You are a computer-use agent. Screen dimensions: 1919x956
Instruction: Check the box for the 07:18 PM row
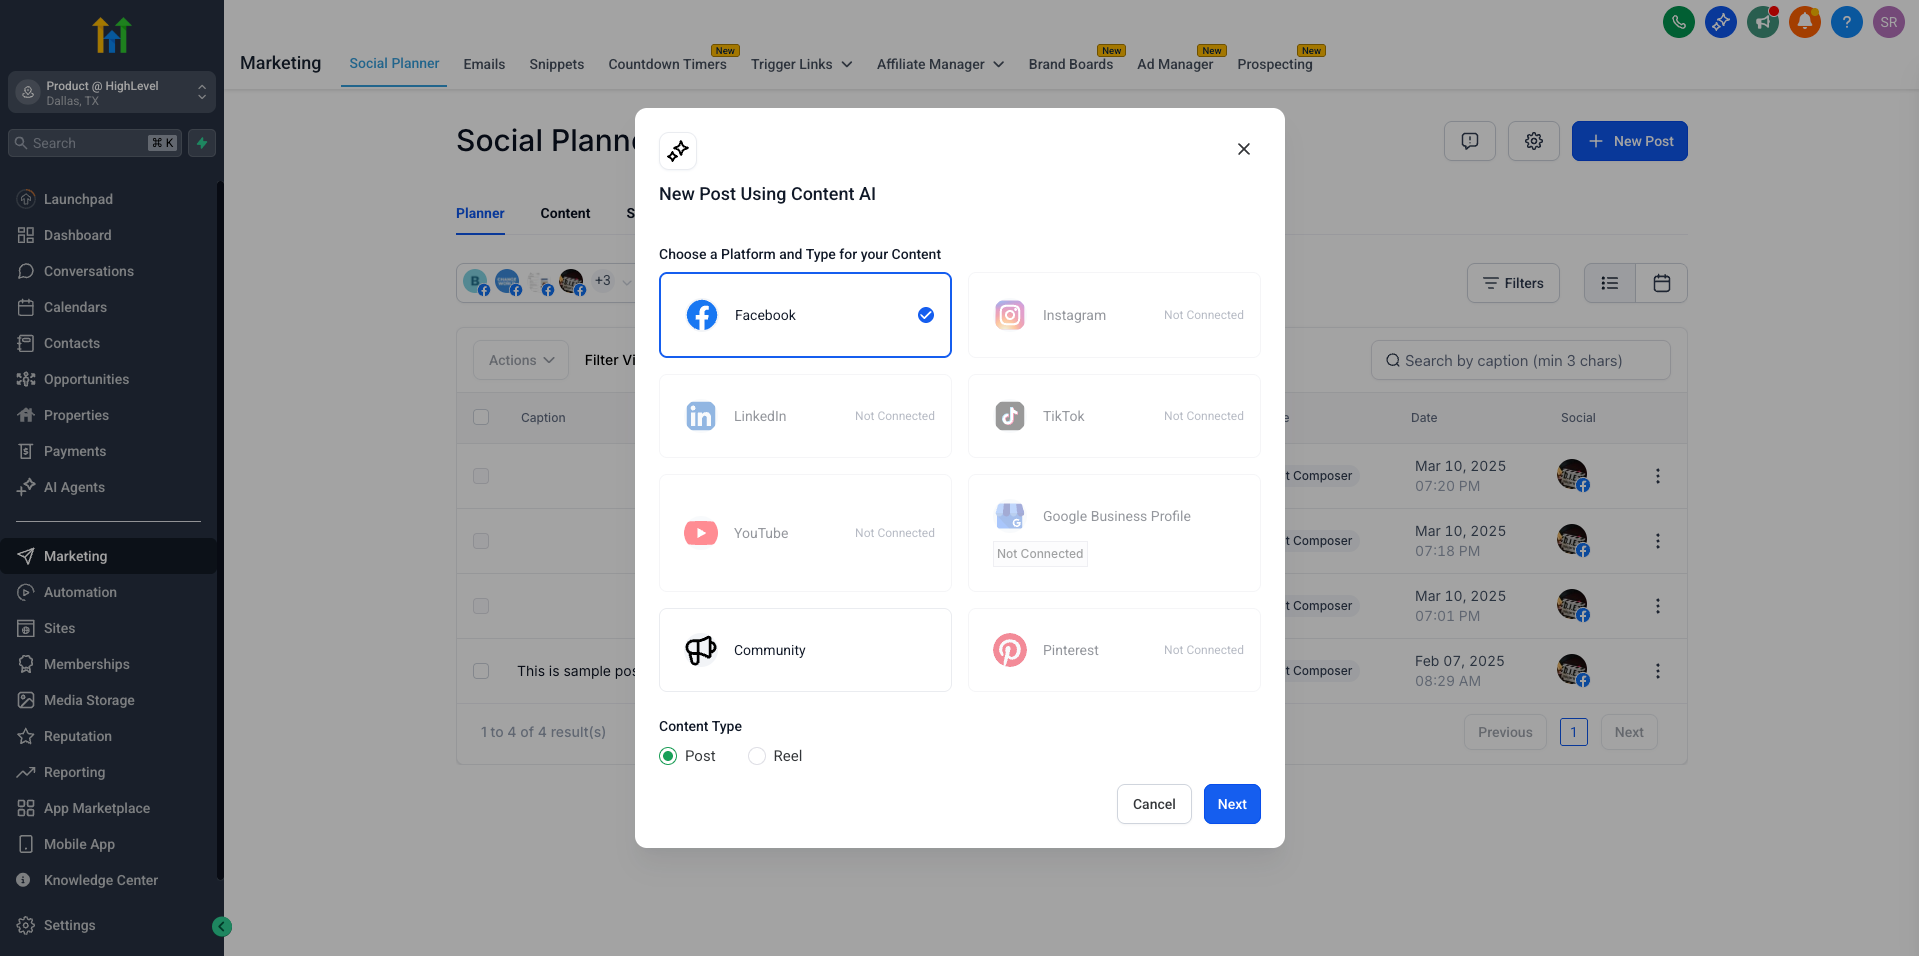pyautogui.click(x=481, y=541)
